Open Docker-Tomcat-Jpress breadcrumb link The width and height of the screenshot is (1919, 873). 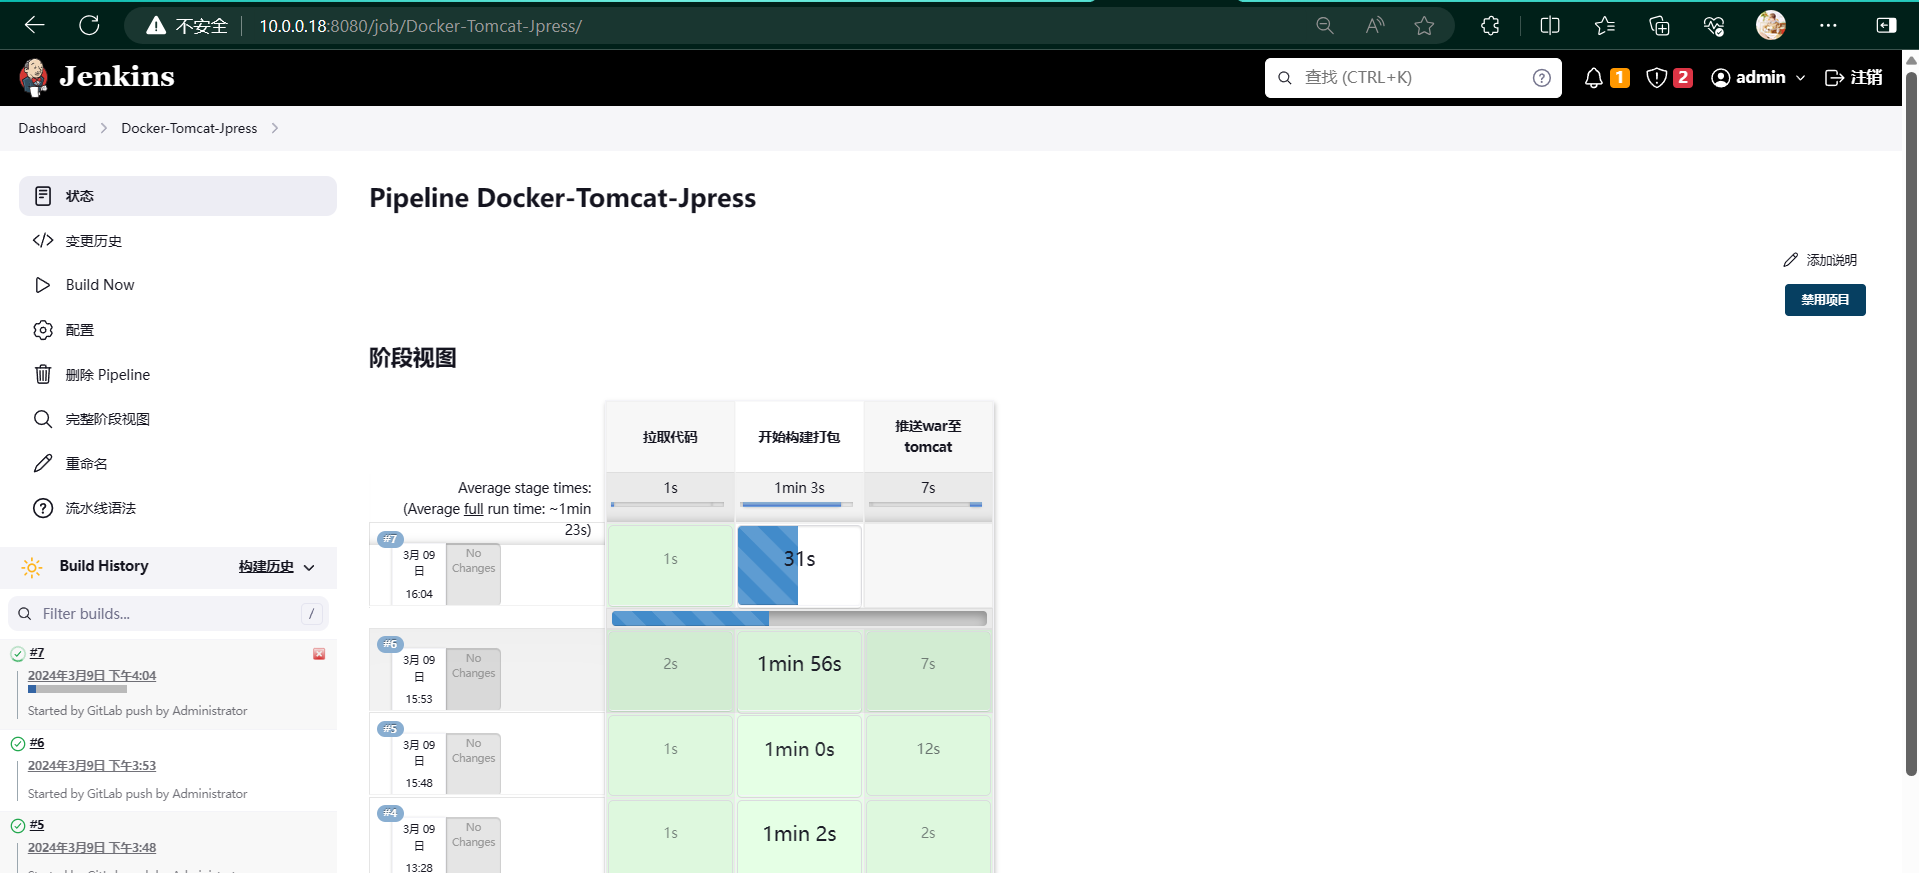(189, 128)
